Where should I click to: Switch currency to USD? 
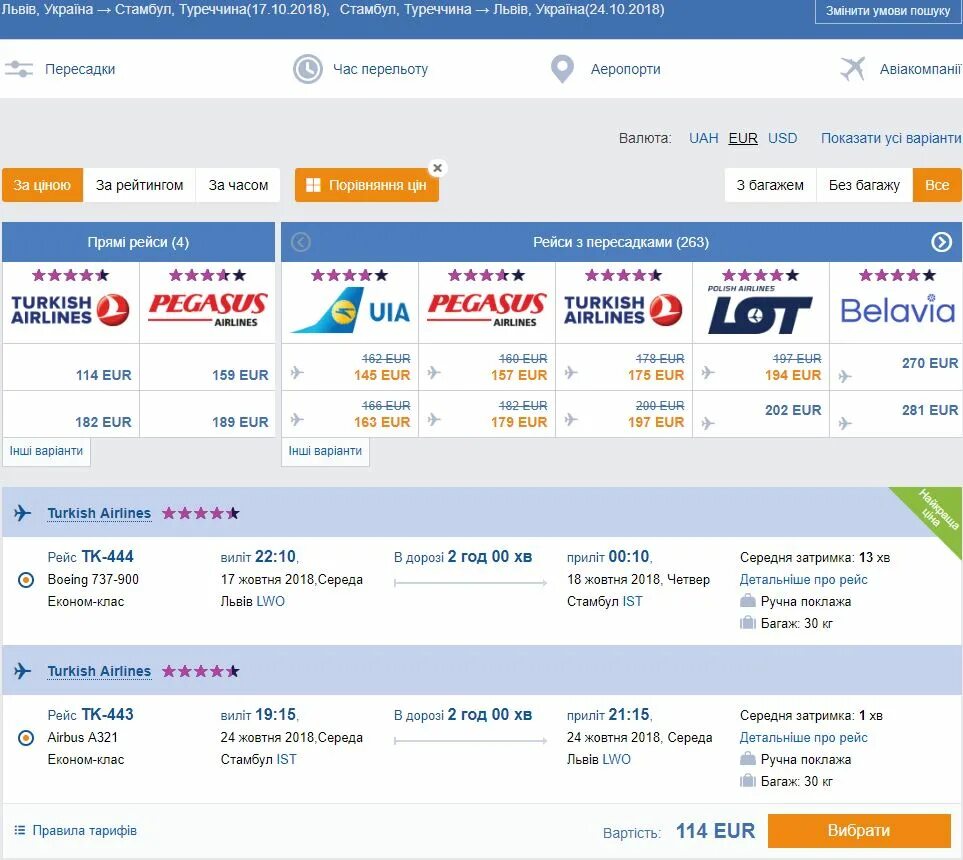(782, 138)
